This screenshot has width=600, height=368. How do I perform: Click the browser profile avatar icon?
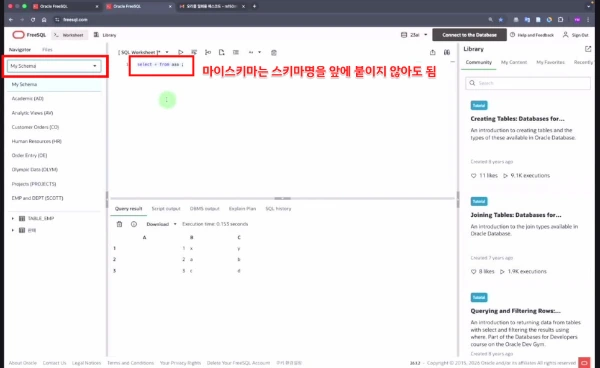pyautogui.click(x=577, y=20)
